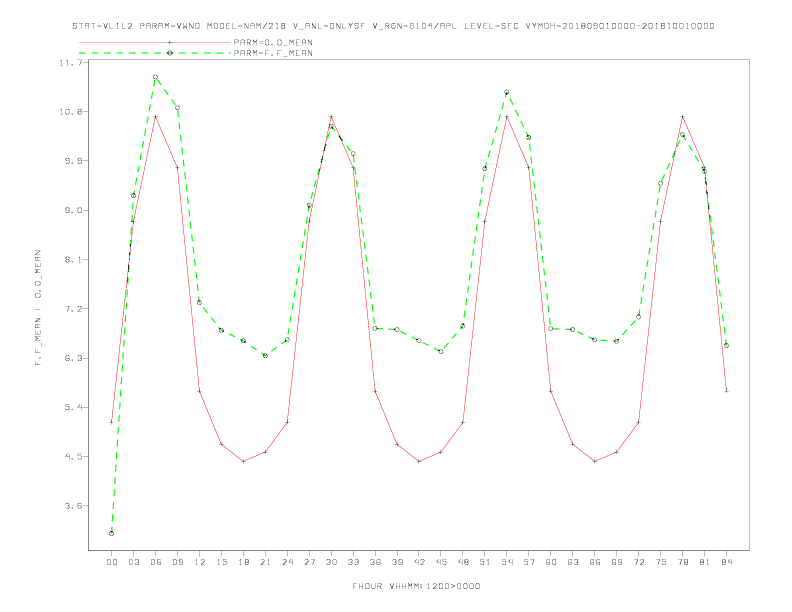Click the x-axis tick label 24
Screen dimensions: 792x612
coord(287,562)
